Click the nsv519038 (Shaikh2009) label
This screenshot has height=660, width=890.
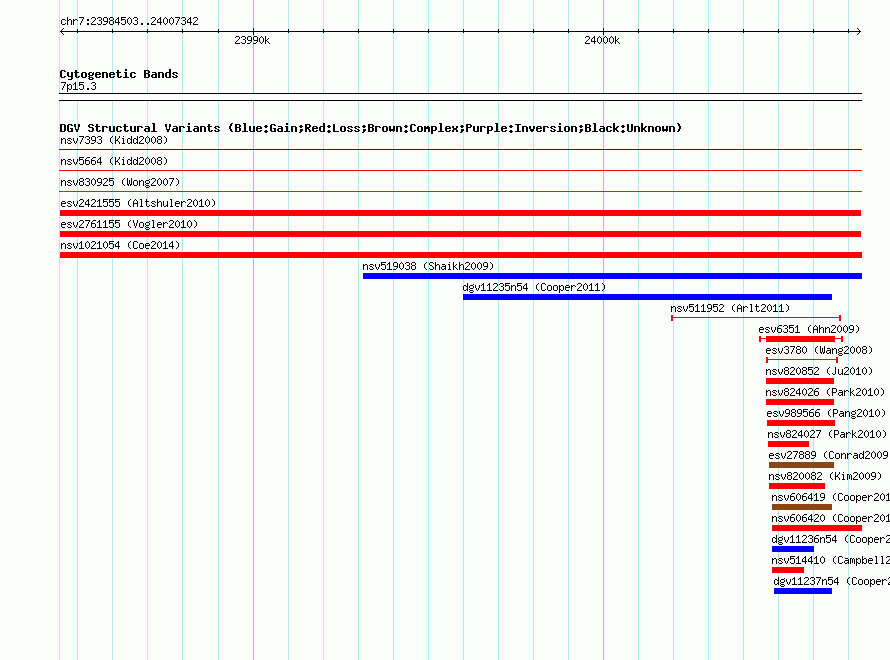[428, 266]
